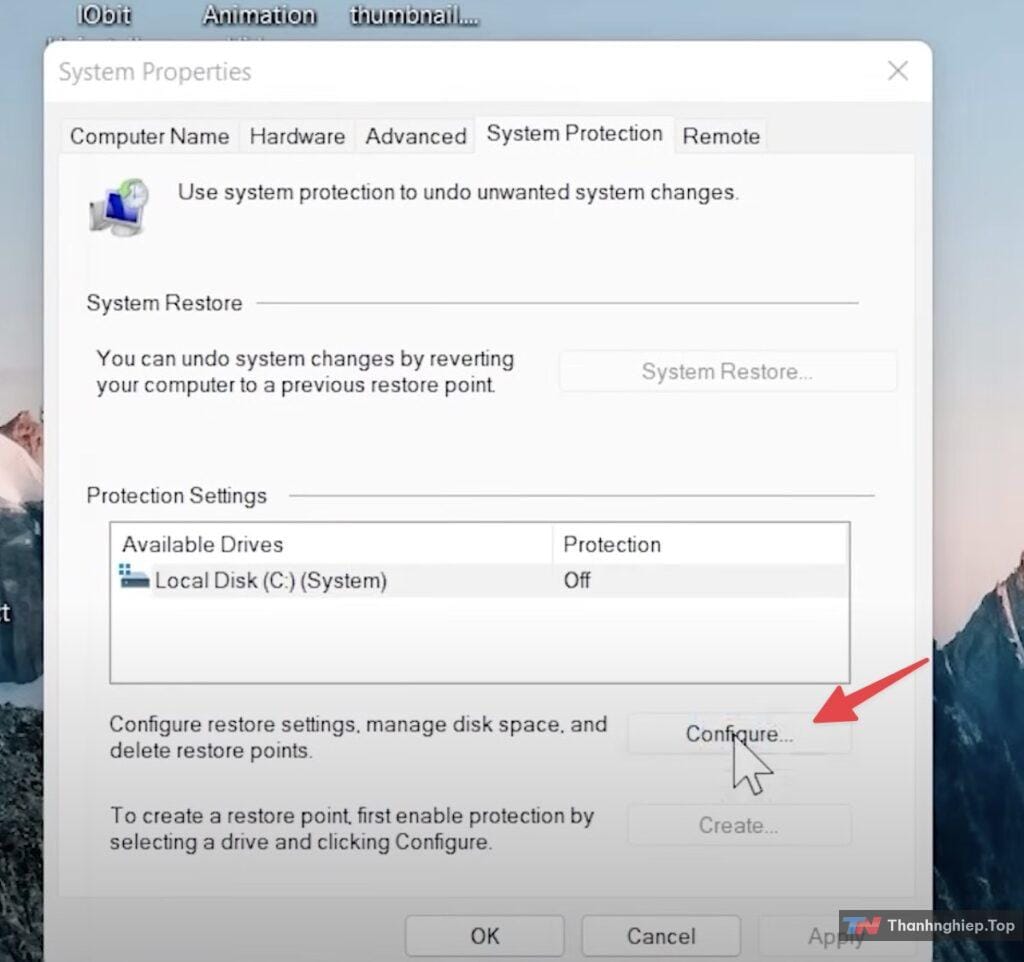Click the Available Drives column header
1024x962 pixels.
point(203,545)
